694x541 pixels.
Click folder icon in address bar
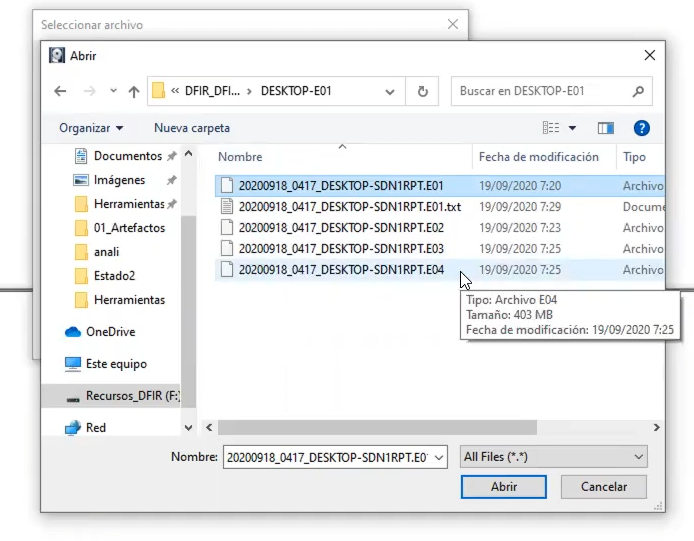[158, 91]
